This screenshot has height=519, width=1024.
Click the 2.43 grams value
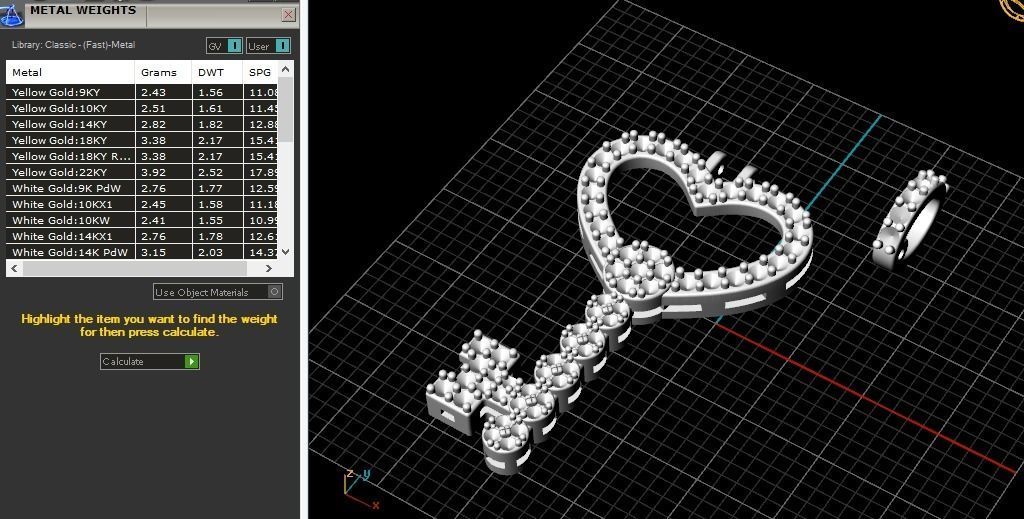[153, 93]
